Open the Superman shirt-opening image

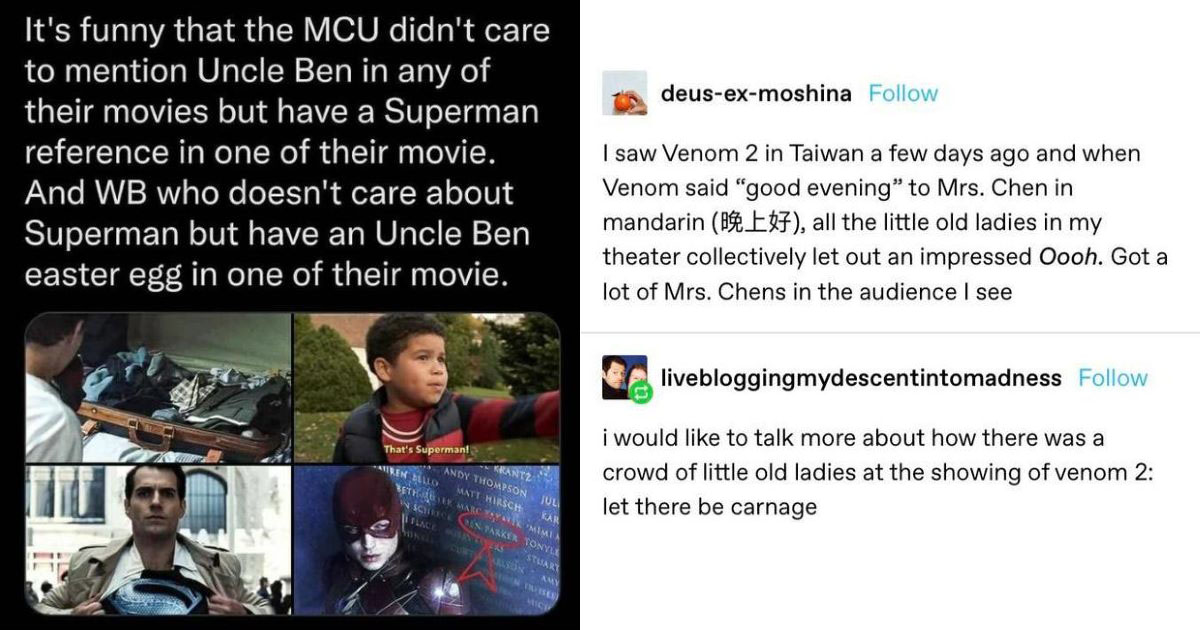click(x=158, y=540)
